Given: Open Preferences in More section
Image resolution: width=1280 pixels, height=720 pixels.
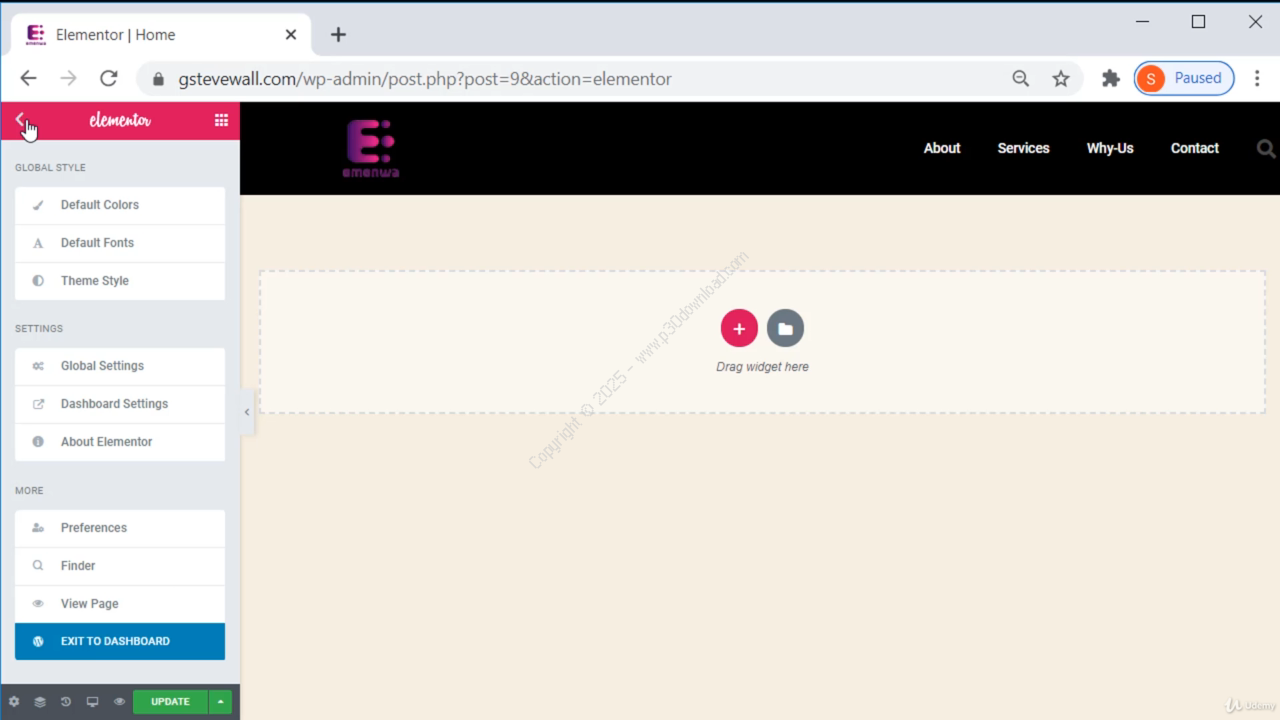Looking at the screenshot, I should pos(120,528).
